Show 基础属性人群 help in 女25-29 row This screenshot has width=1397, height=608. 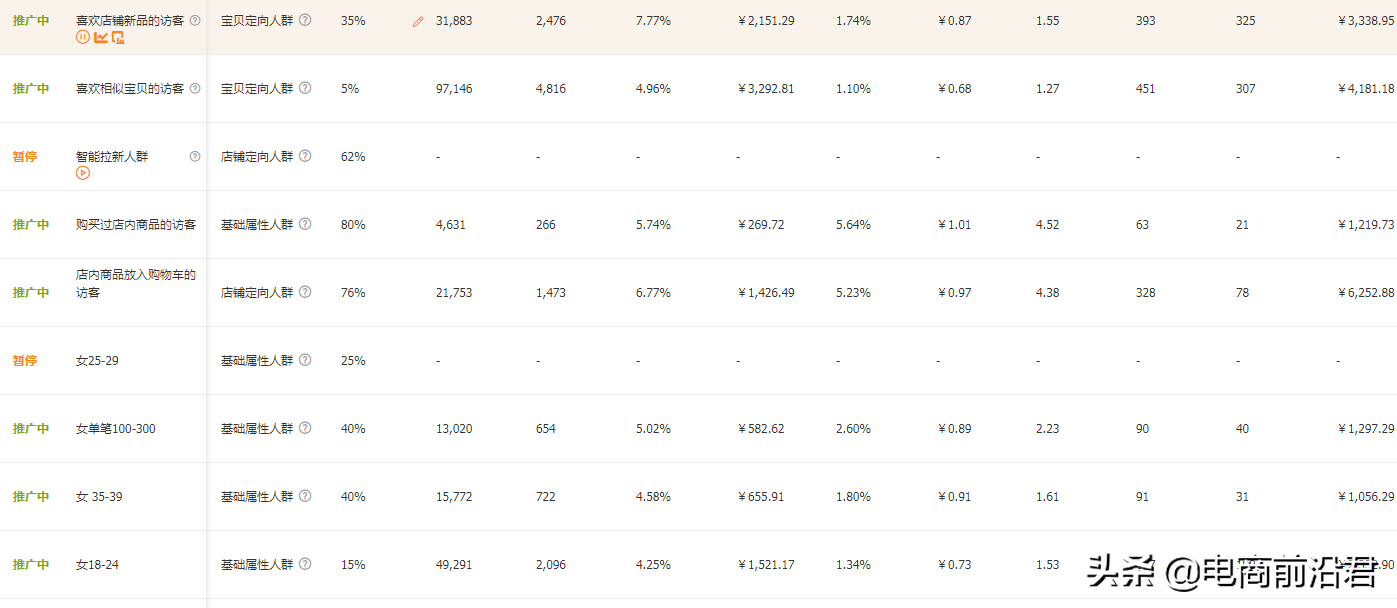coord(305,360)
